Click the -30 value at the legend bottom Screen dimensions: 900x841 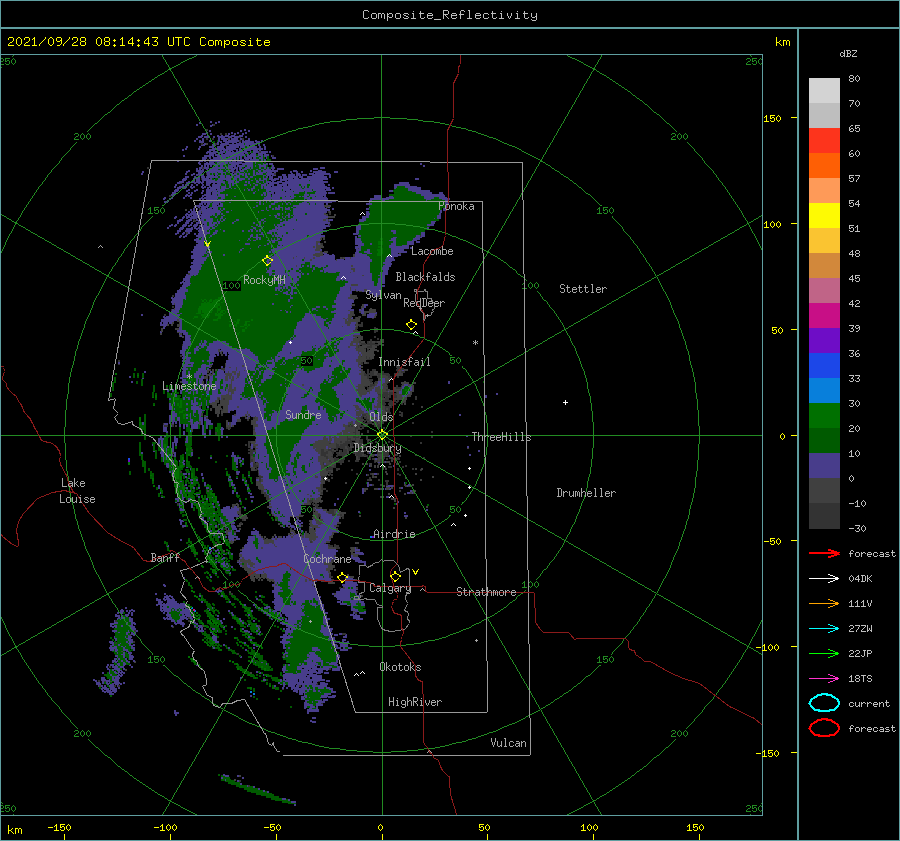point(857,528)
